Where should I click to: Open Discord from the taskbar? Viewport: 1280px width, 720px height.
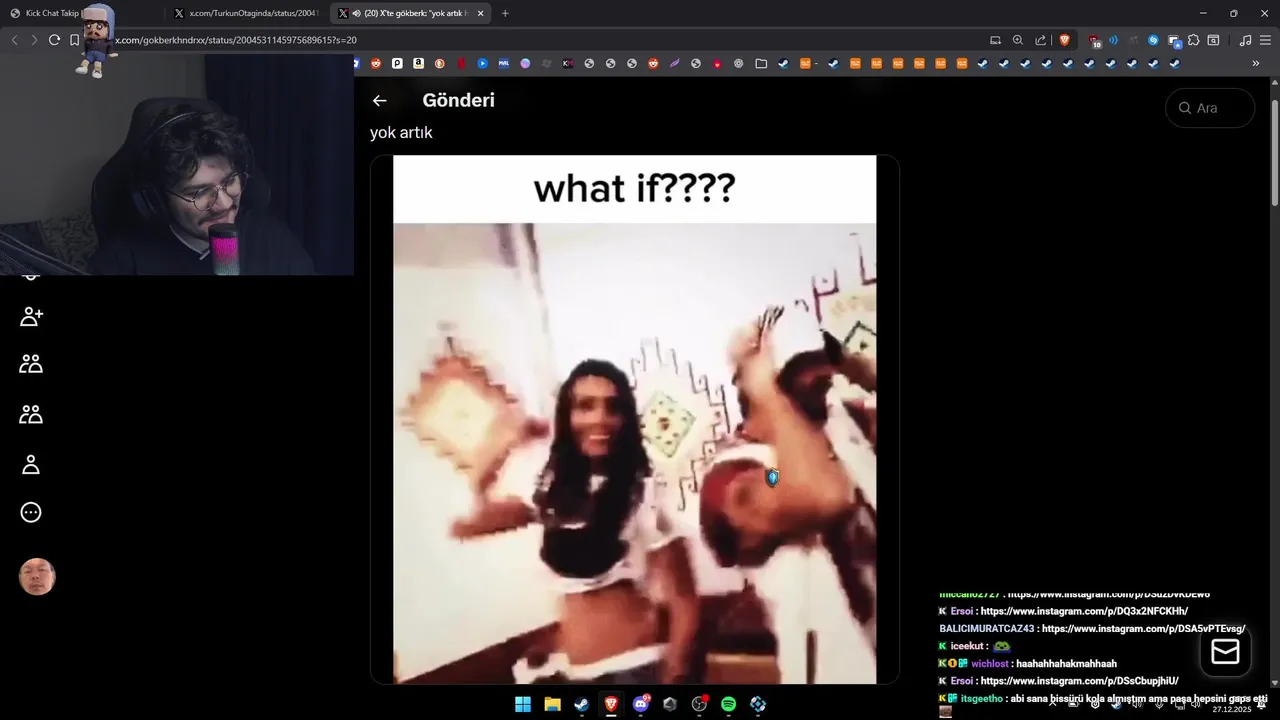tap(640, 704)
